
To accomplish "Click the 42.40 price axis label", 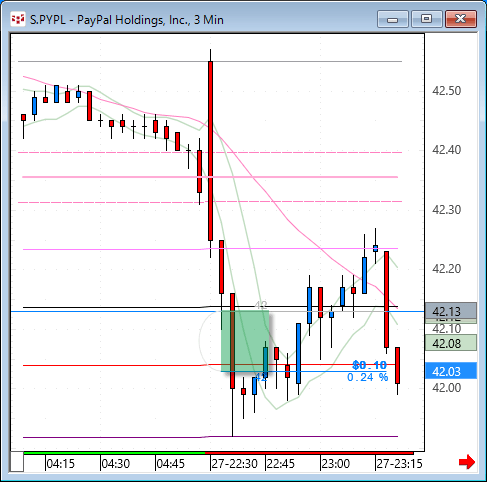I will [446, 150].
